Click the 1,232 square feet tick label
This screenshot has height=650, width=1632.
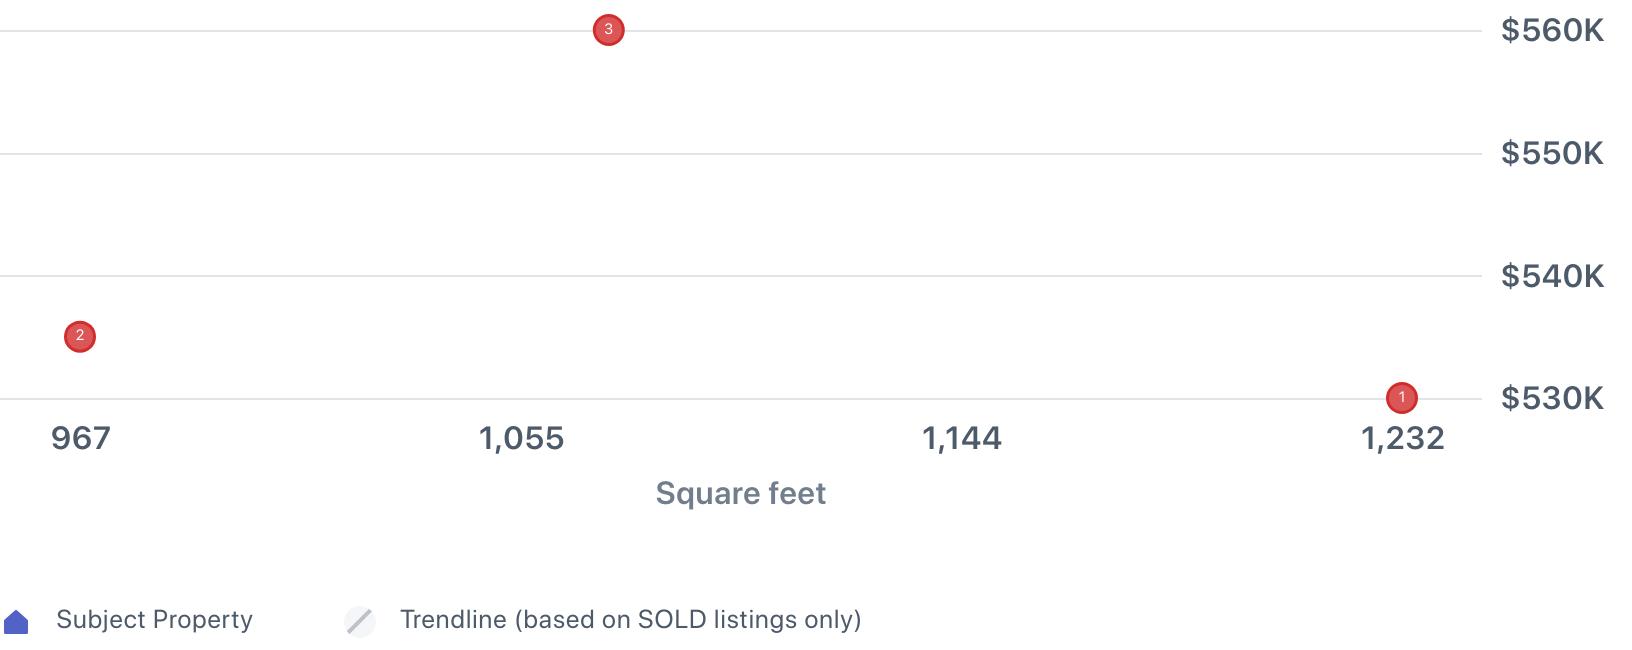[1402, 438]
